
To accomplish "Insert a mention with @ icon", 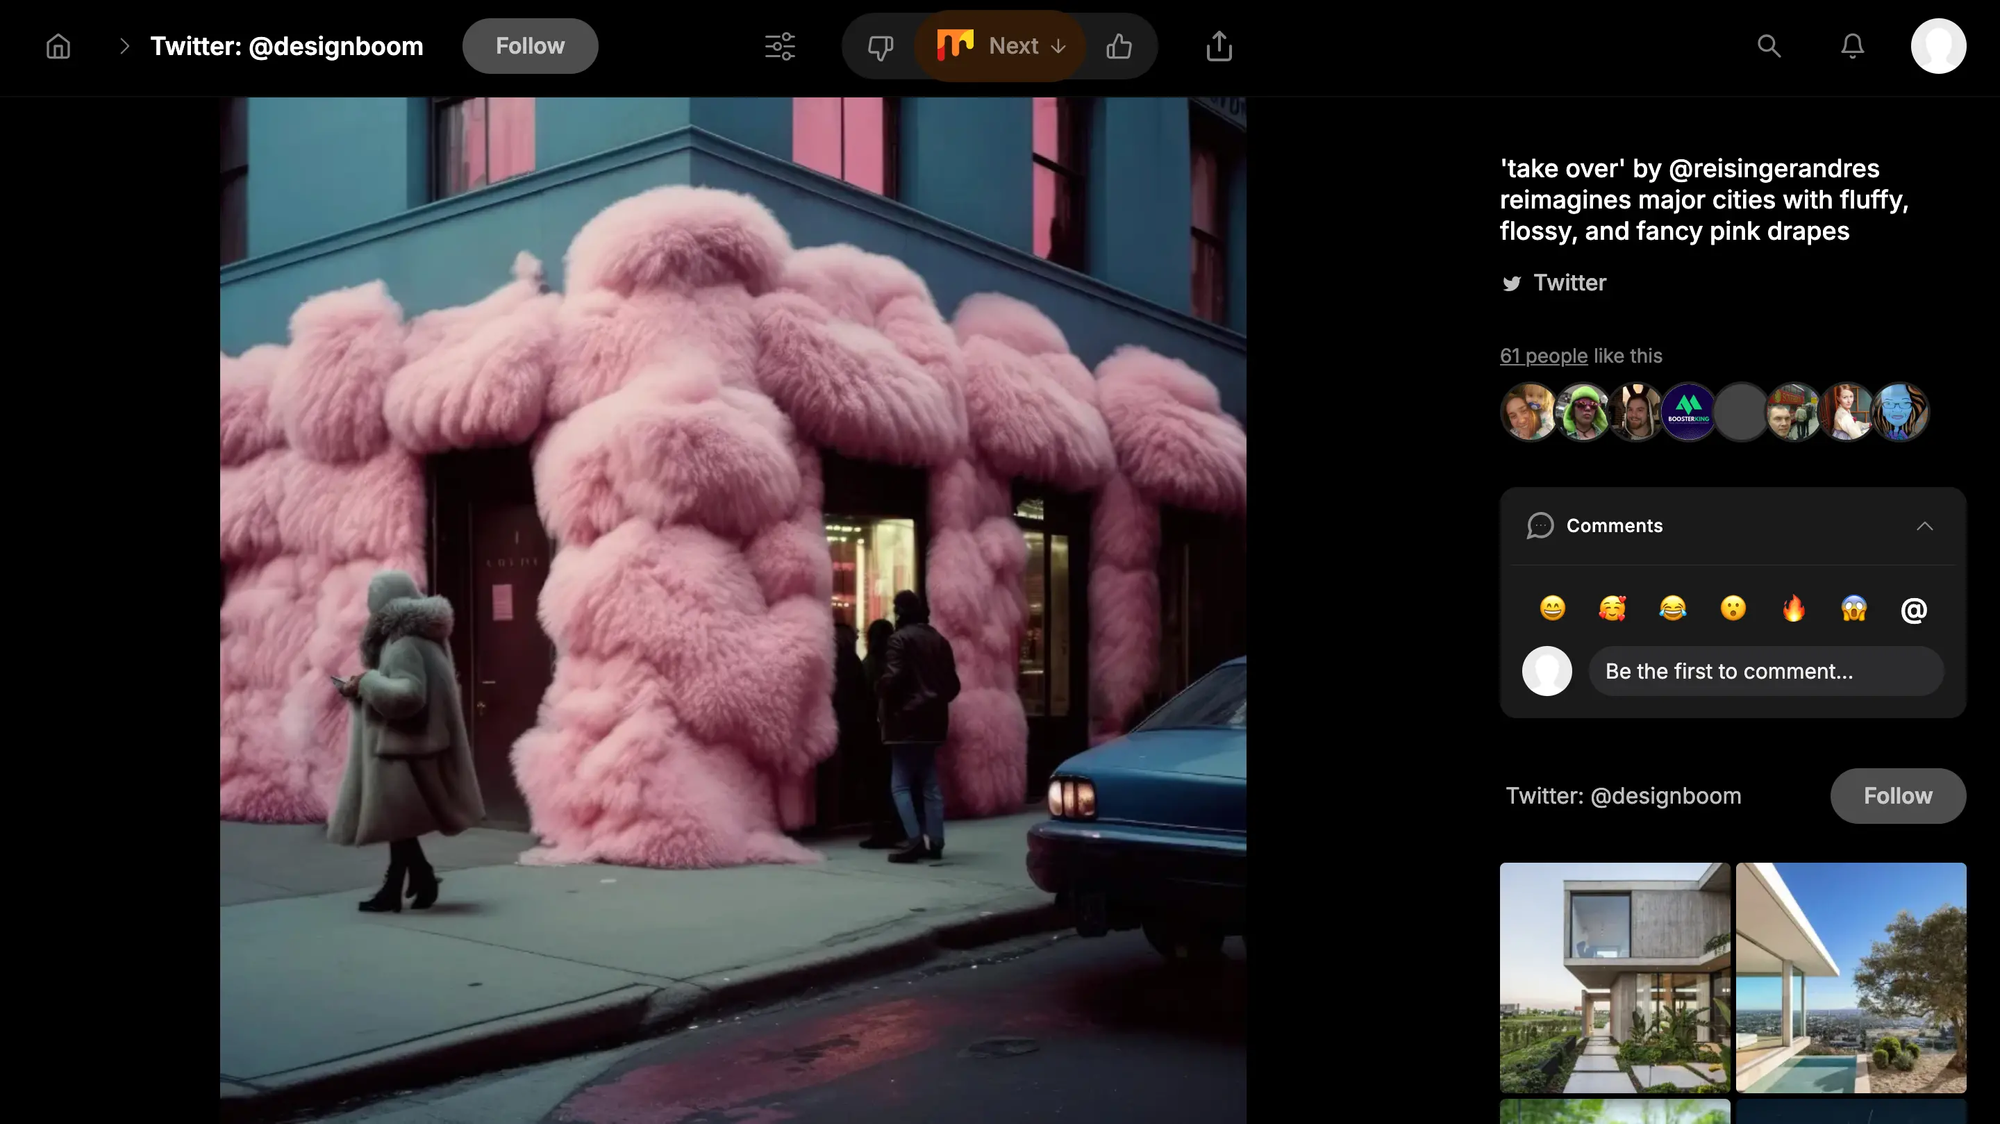I will 1913,610.
